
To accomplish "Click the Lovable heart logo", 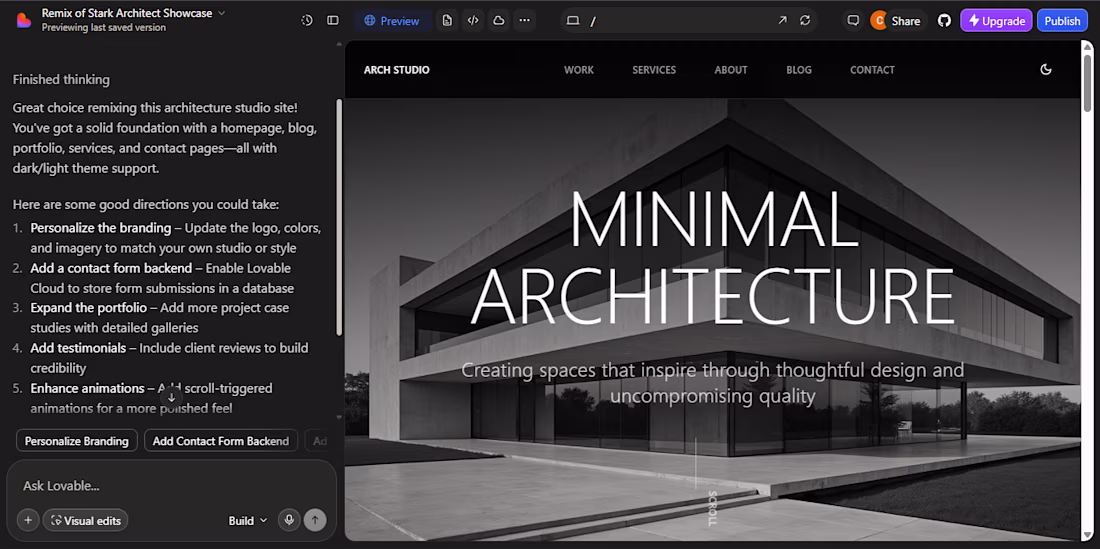I will tap(24, 20).
